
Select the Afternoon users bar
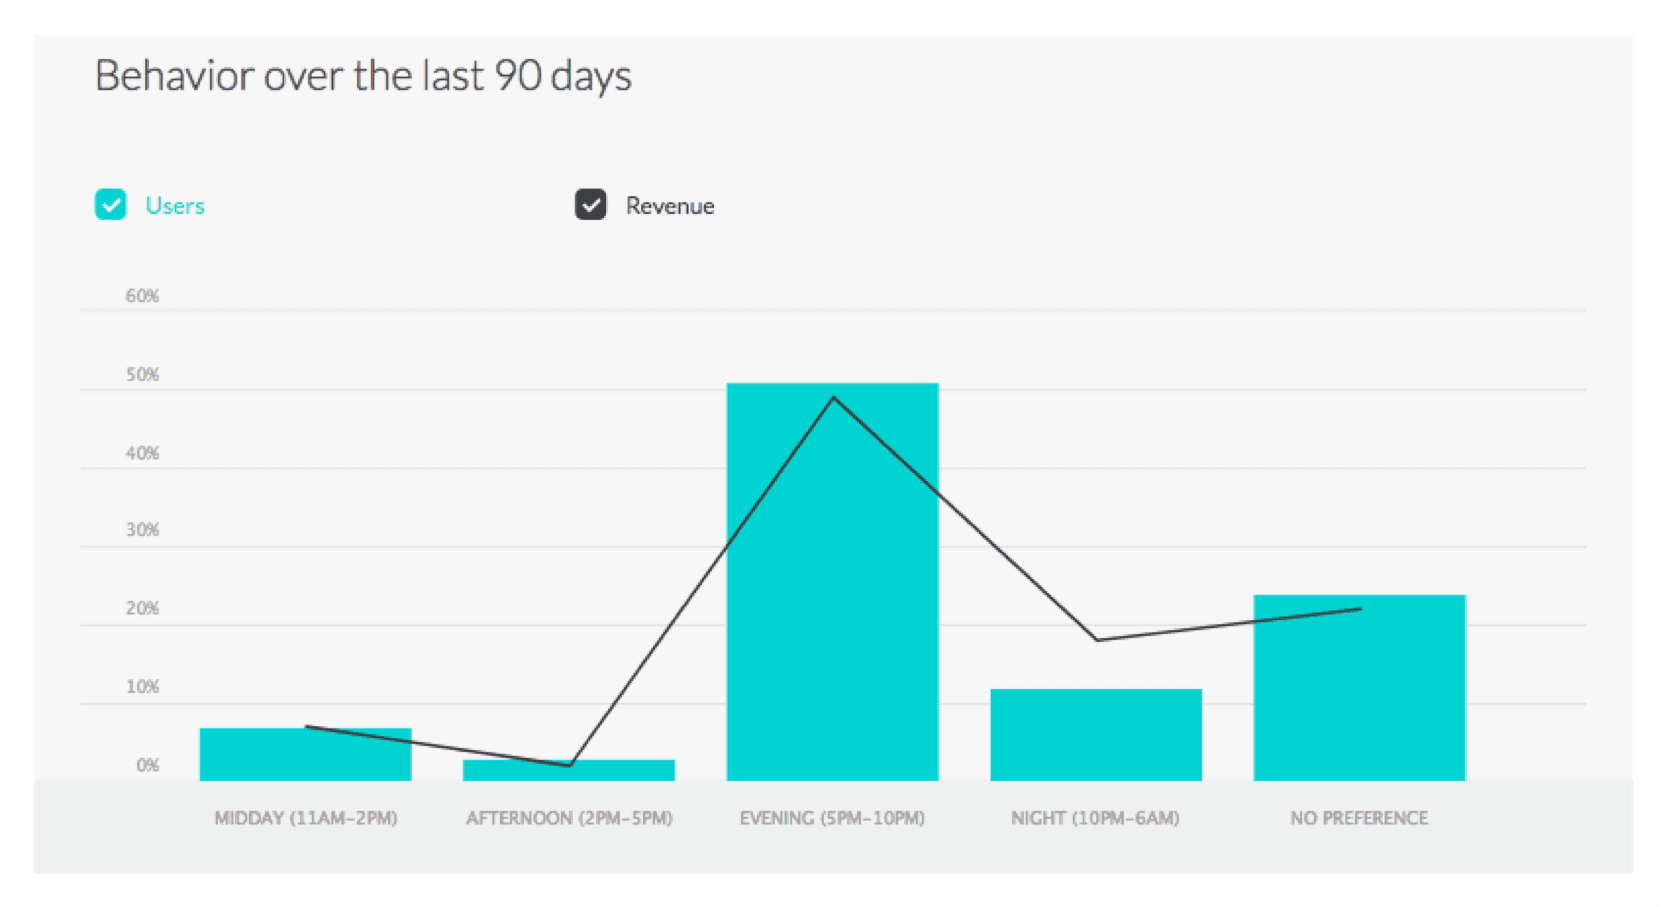pos(569,770)
